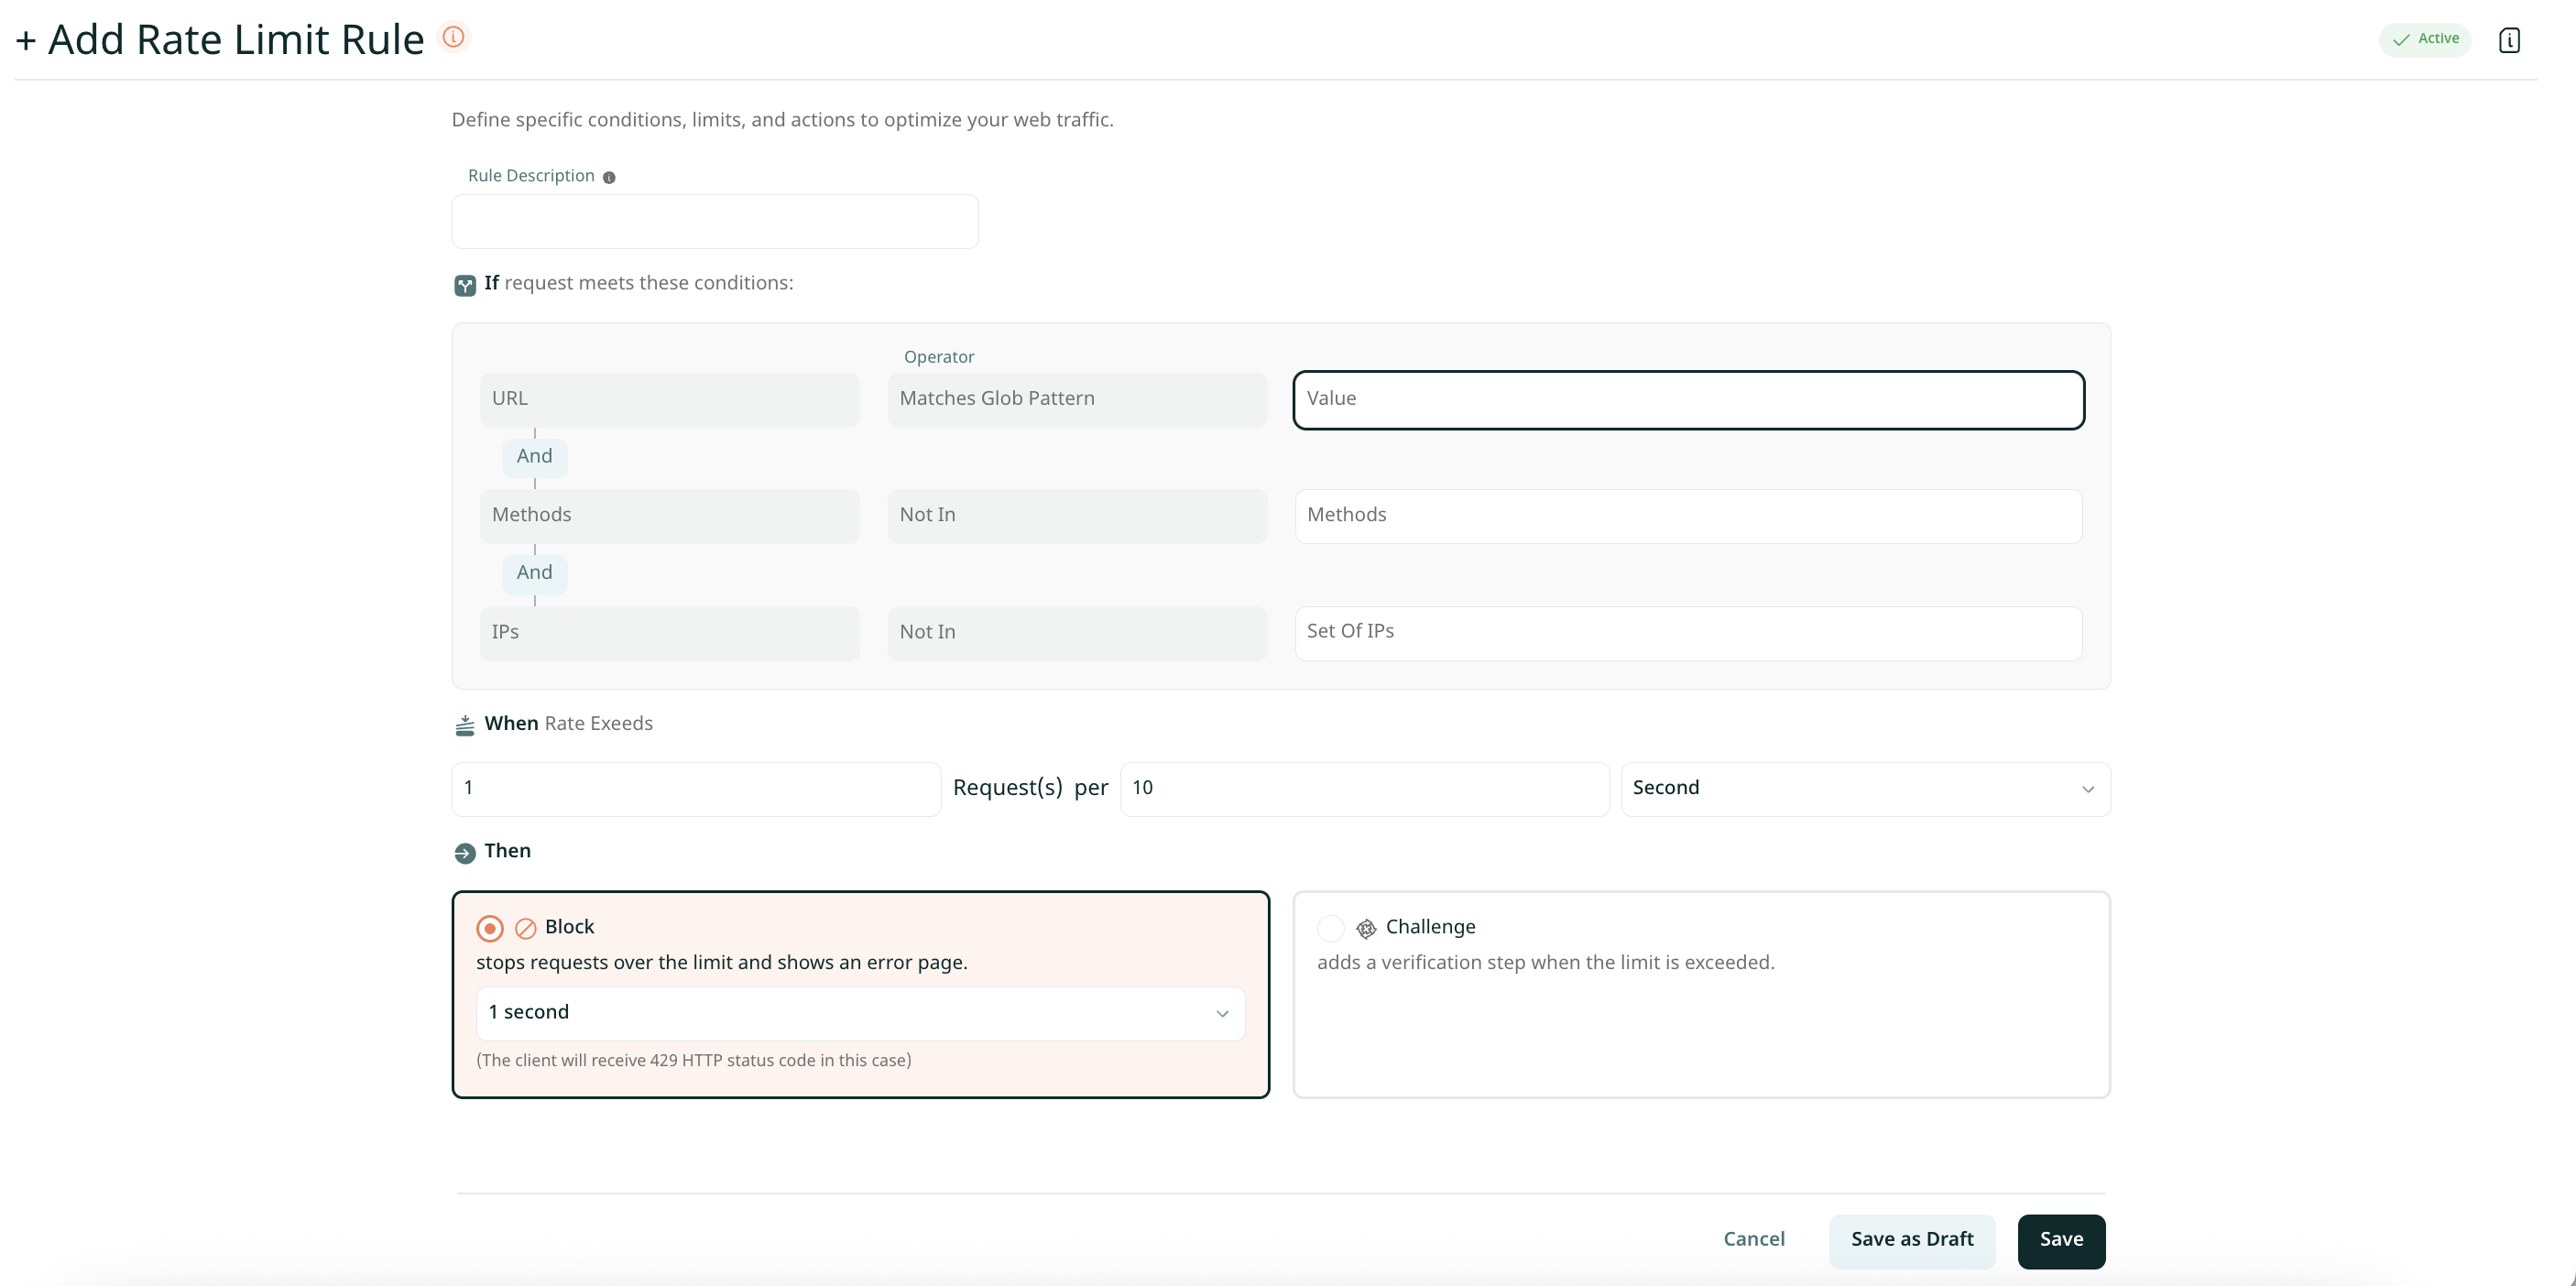Click the Rule Description tooltip icon
The image size is (2576, 1286).
coord(609,177)
